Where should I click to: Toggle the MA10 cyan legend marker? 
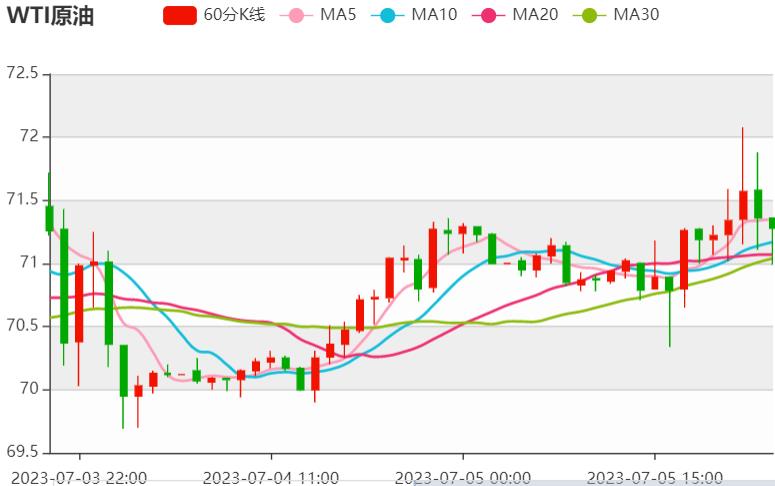(387, 15)
